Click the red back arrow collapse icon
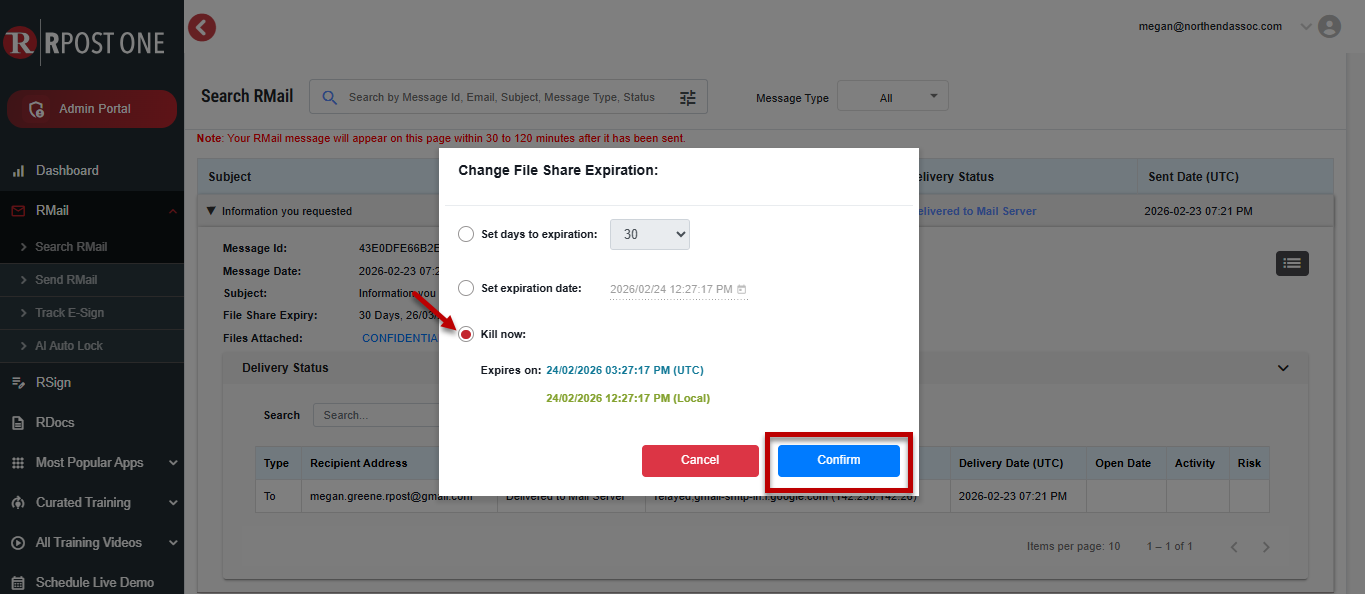This screenshot has height=594, width=1365. pyautogui.click(x=202, y=28)
